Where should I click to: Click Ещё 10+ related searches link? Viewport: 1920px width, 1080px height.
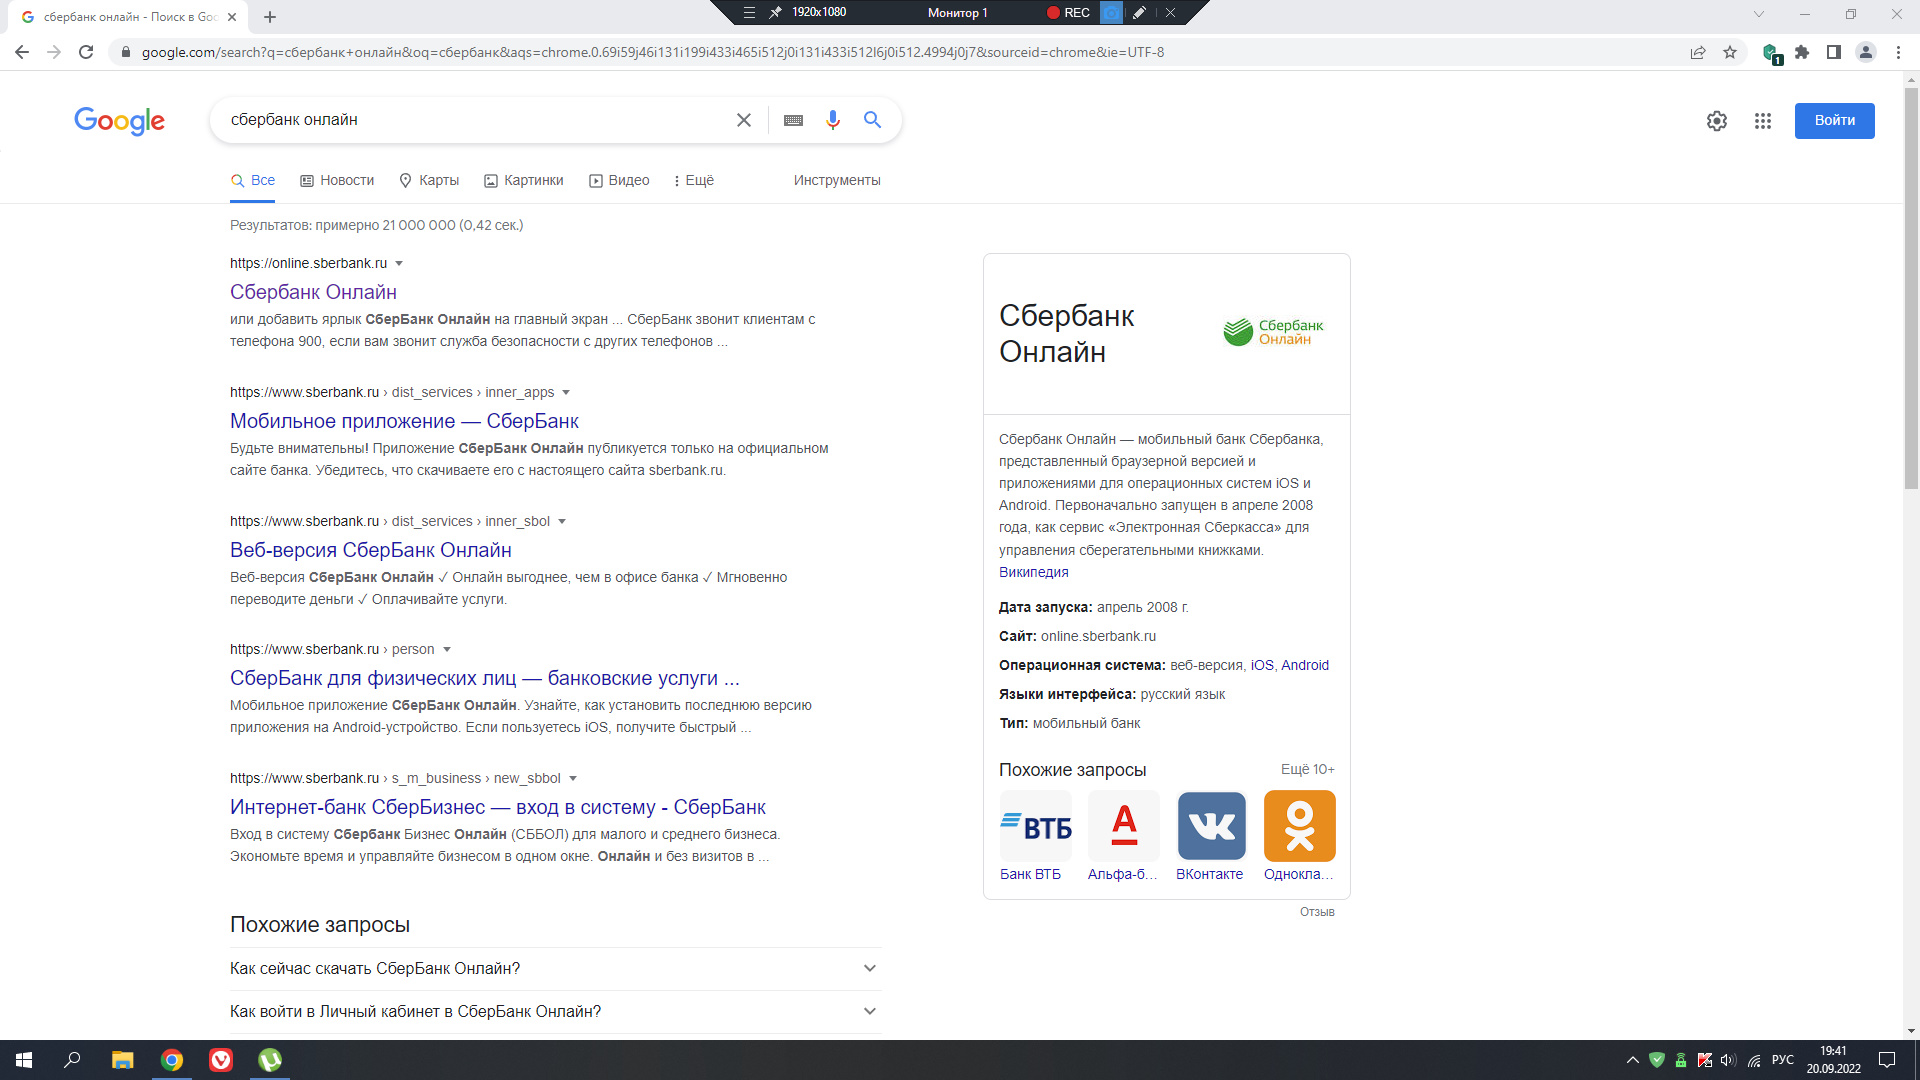pyautogui.click(x=1307, y=769)
